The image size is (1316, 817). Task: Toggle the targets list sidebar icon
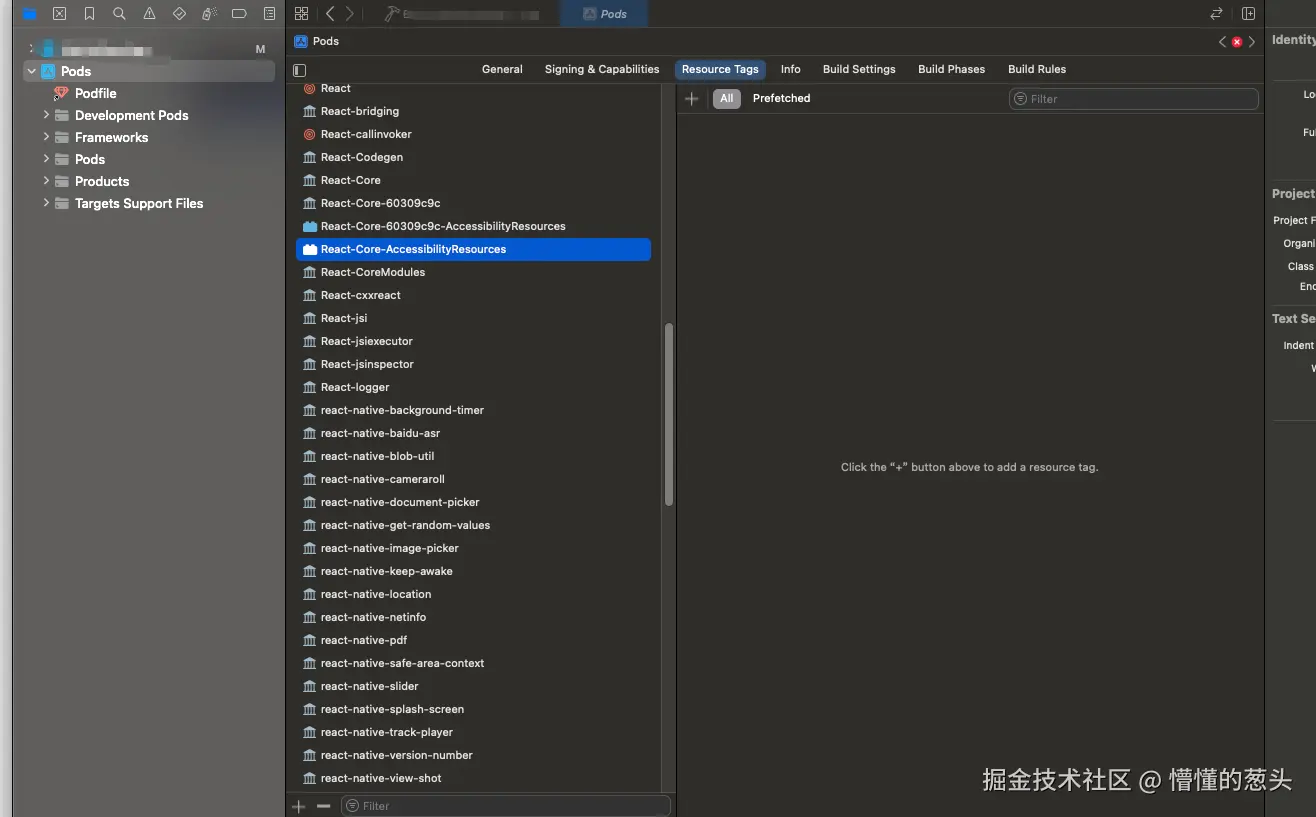pos(299,70)
